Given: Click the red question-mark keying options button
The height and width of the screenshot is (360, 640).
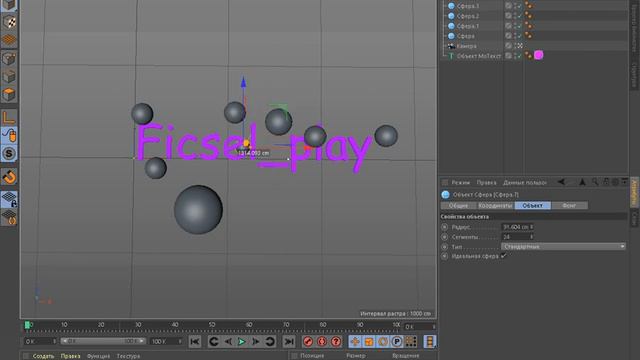Looking at the screenshot, I should click(x=336, y=342).
